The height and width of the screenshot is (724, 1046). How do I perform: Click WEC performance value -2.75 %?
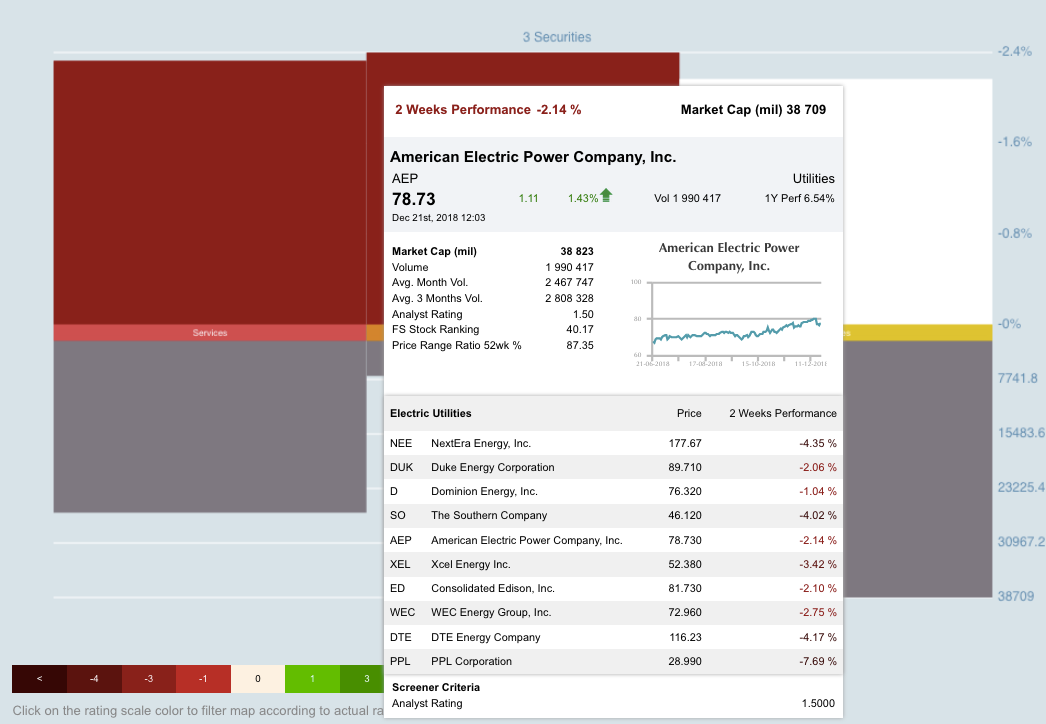coord(818,612)
